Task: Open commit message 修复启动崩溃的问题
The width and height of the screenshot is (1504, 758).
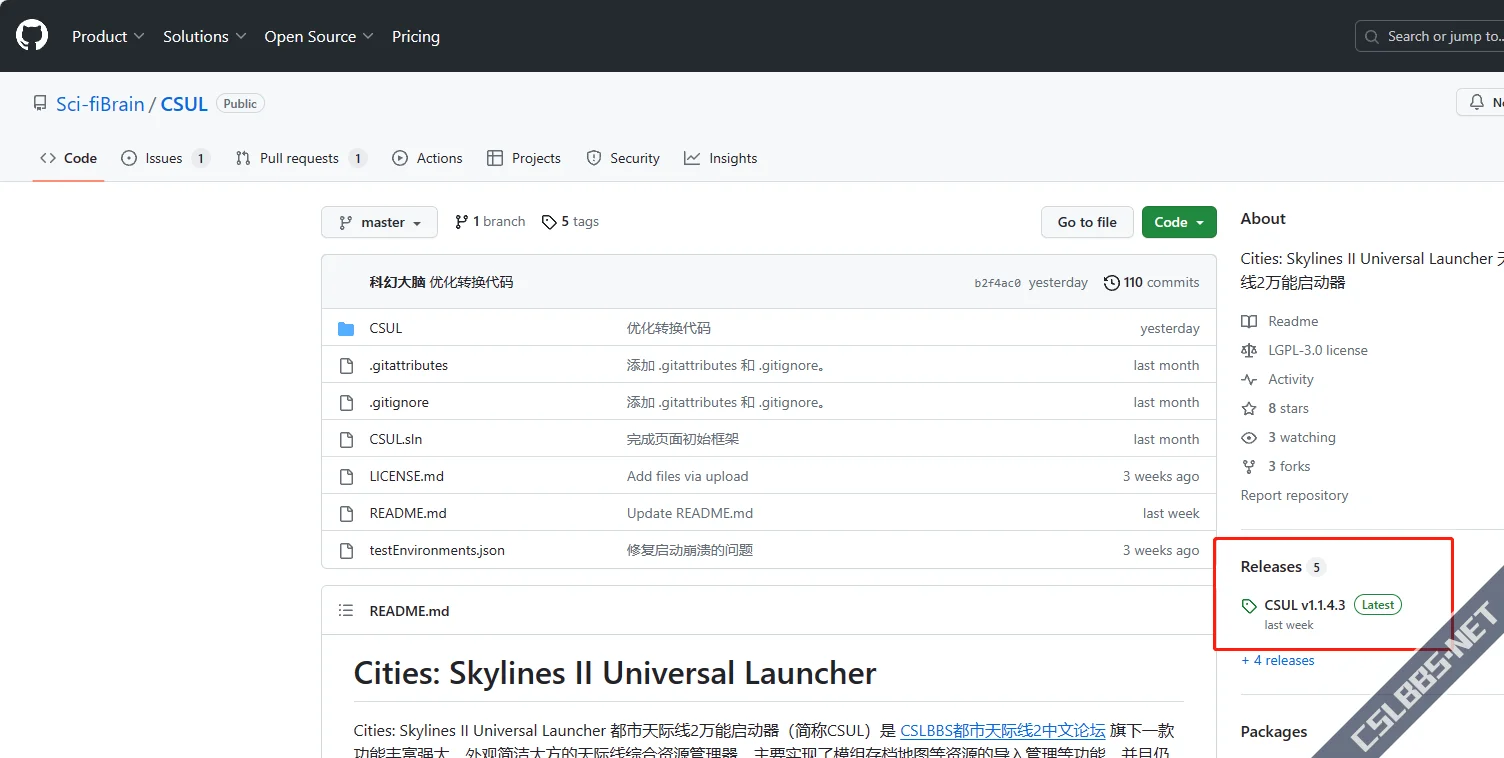Action: coord(690,550)
